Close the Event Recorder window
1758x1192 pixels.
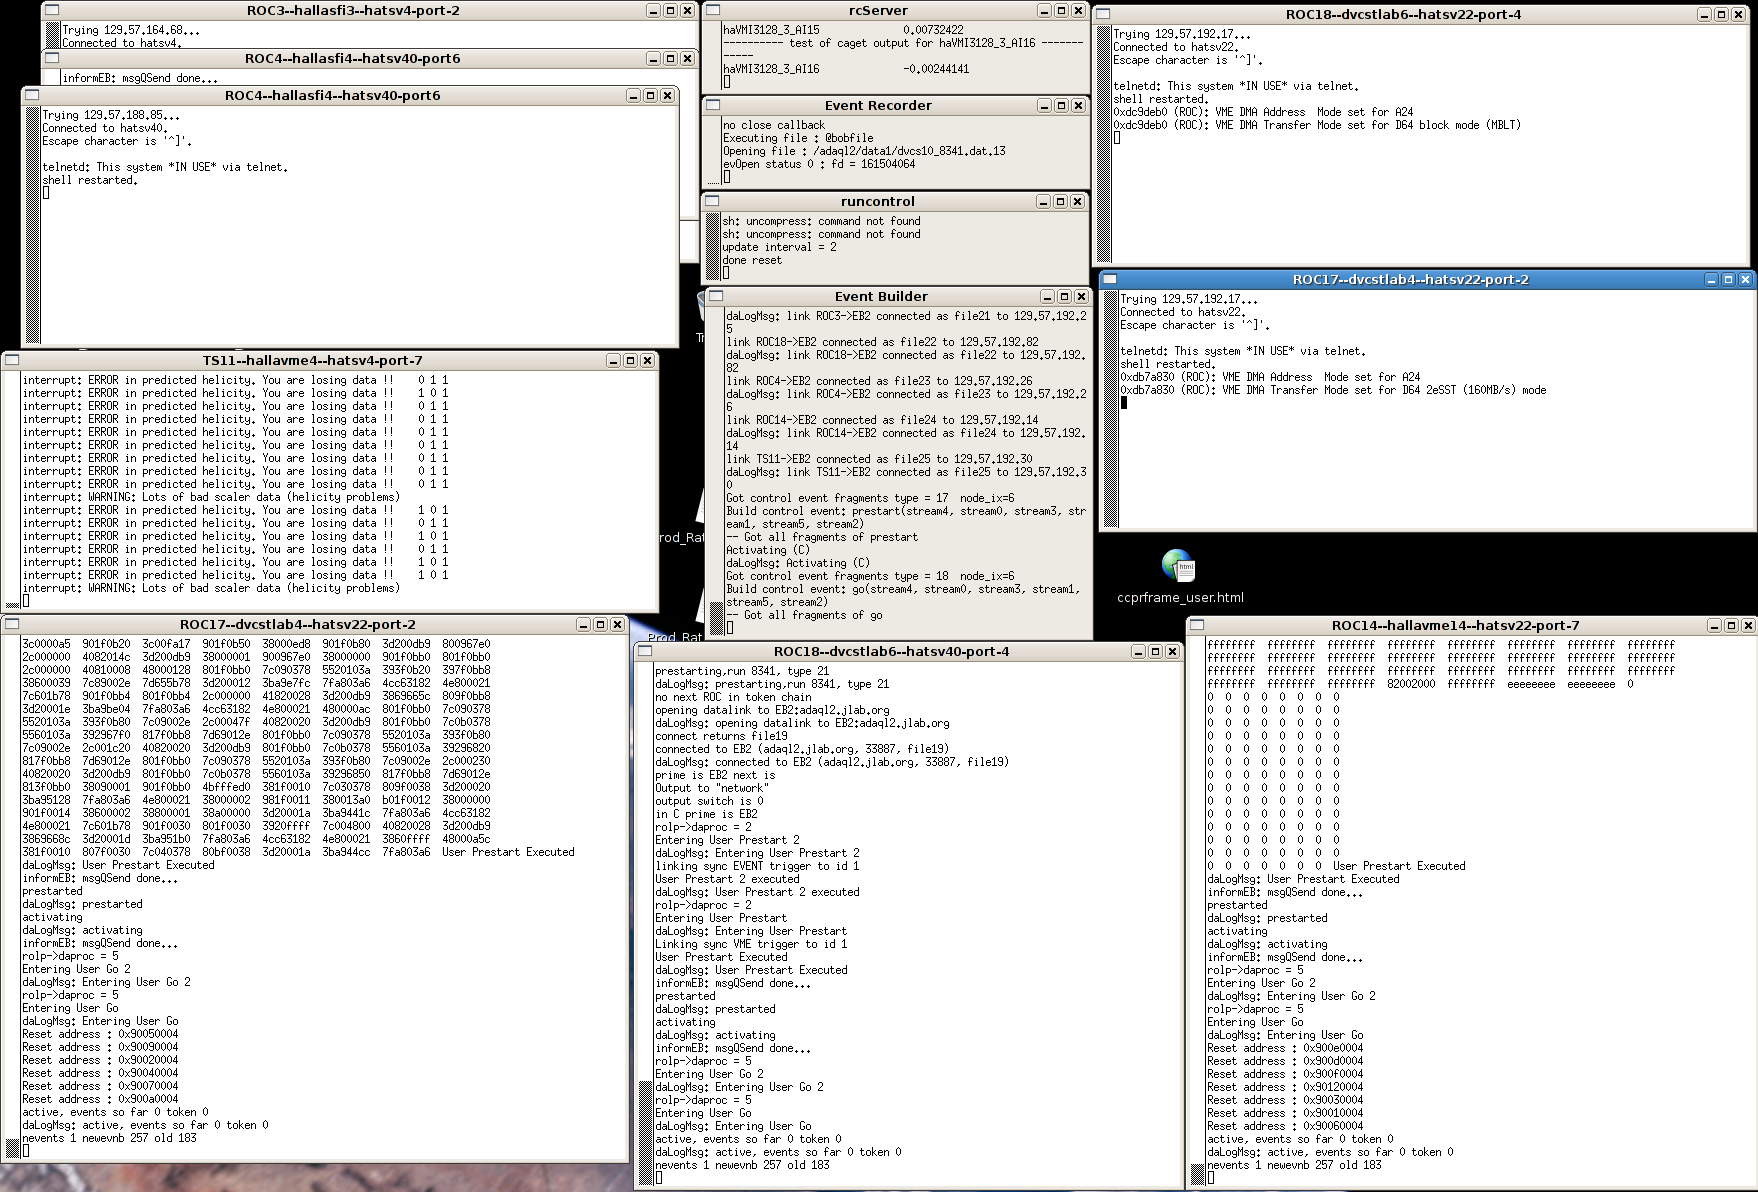1078,106
